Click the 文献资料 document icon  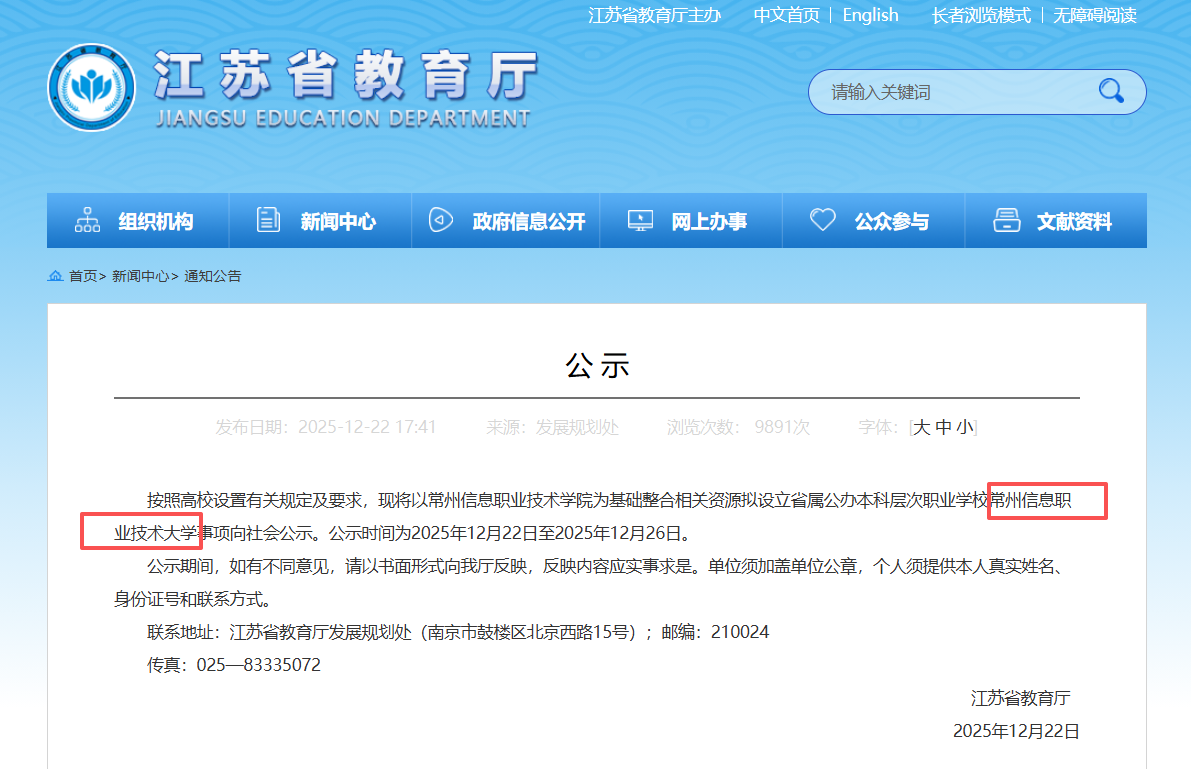click(x=1006, y=218)
